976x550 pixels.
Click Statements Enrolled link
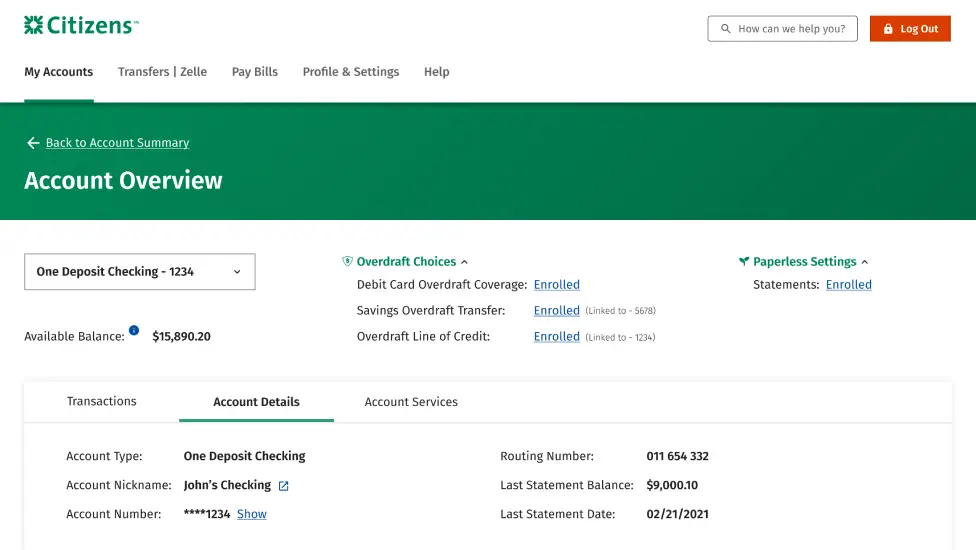tap(848, 284)
